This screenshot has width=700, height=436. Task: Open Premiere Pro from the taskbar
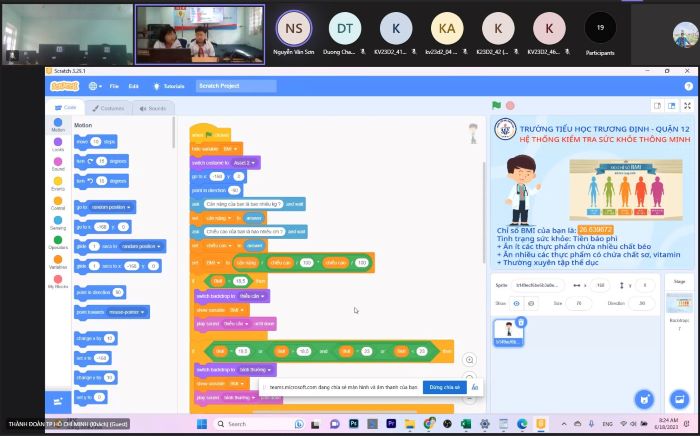pyautogui.click(x=391, y=424)
